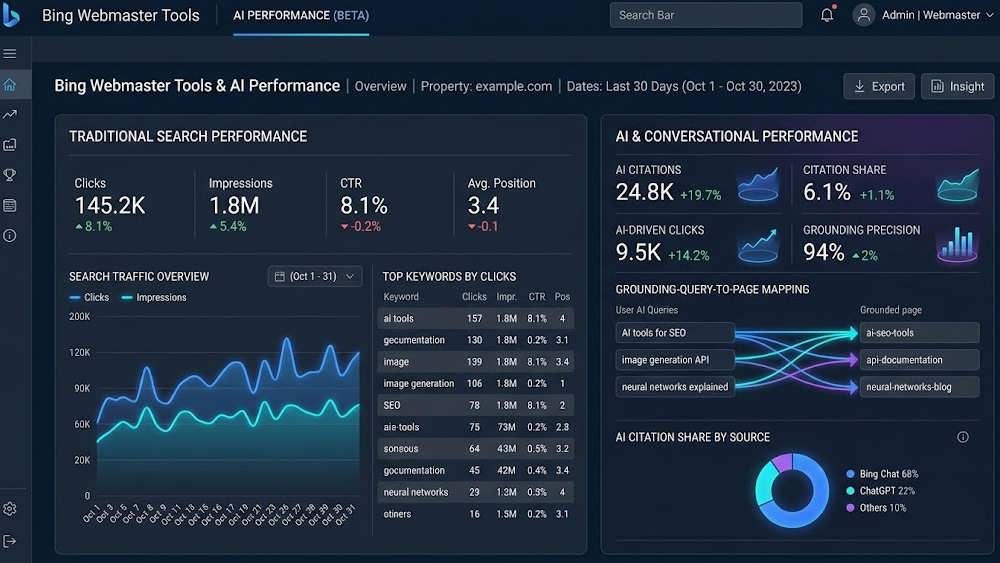Select the 'image generation' keyword row
Screen dimensions: 1000x563
476,383
